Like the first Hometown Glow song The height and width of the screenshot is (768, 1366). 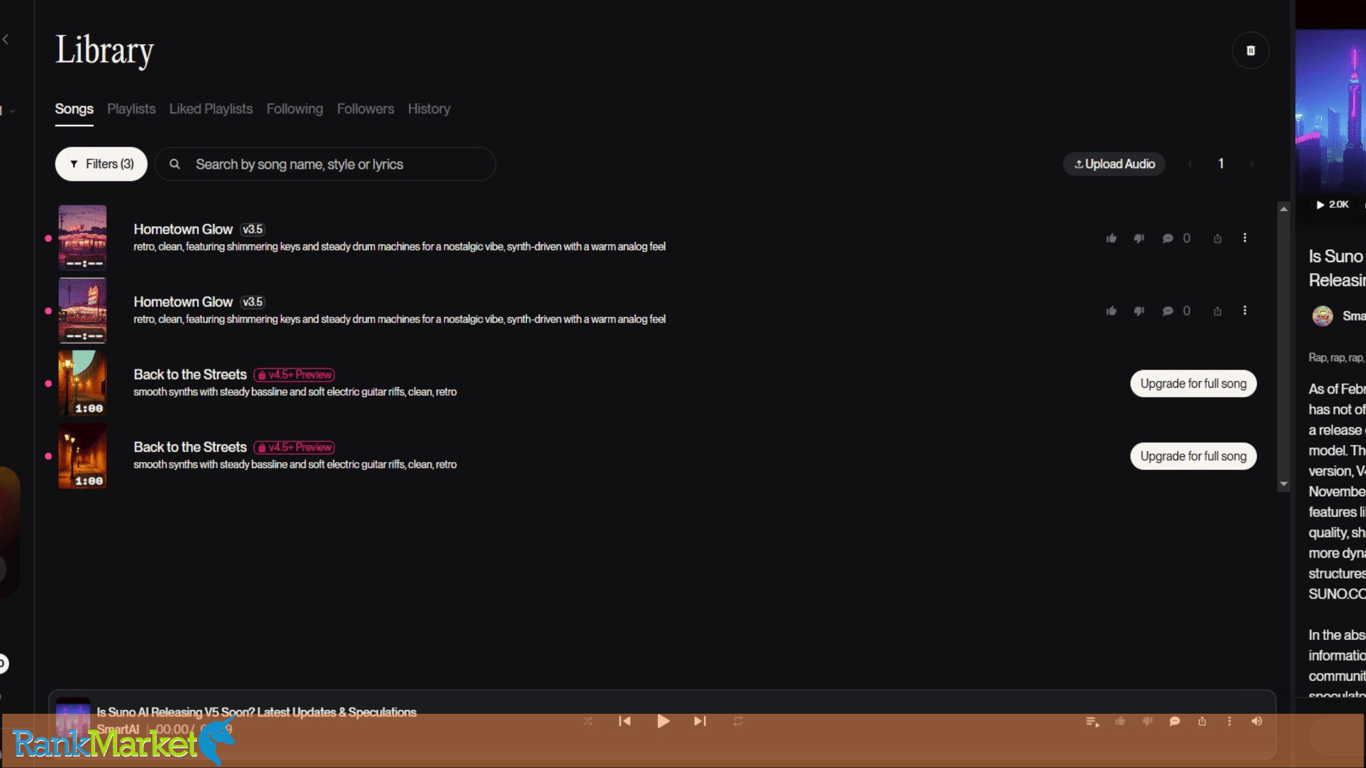pos(1111,239)
